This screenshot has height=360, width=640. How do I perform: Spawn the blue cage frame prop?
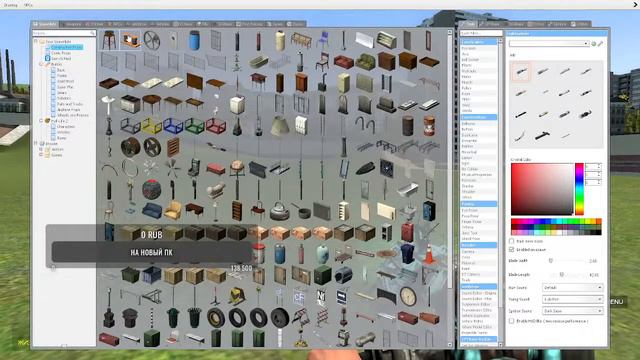pyautogui.click(x=173, y=125)
